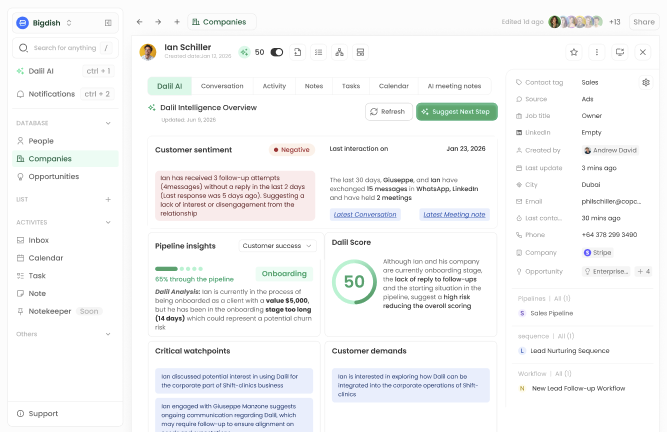Click the Stripe company chip
Viewport: 667px width, 432px height.
click(x=598, y=253)
